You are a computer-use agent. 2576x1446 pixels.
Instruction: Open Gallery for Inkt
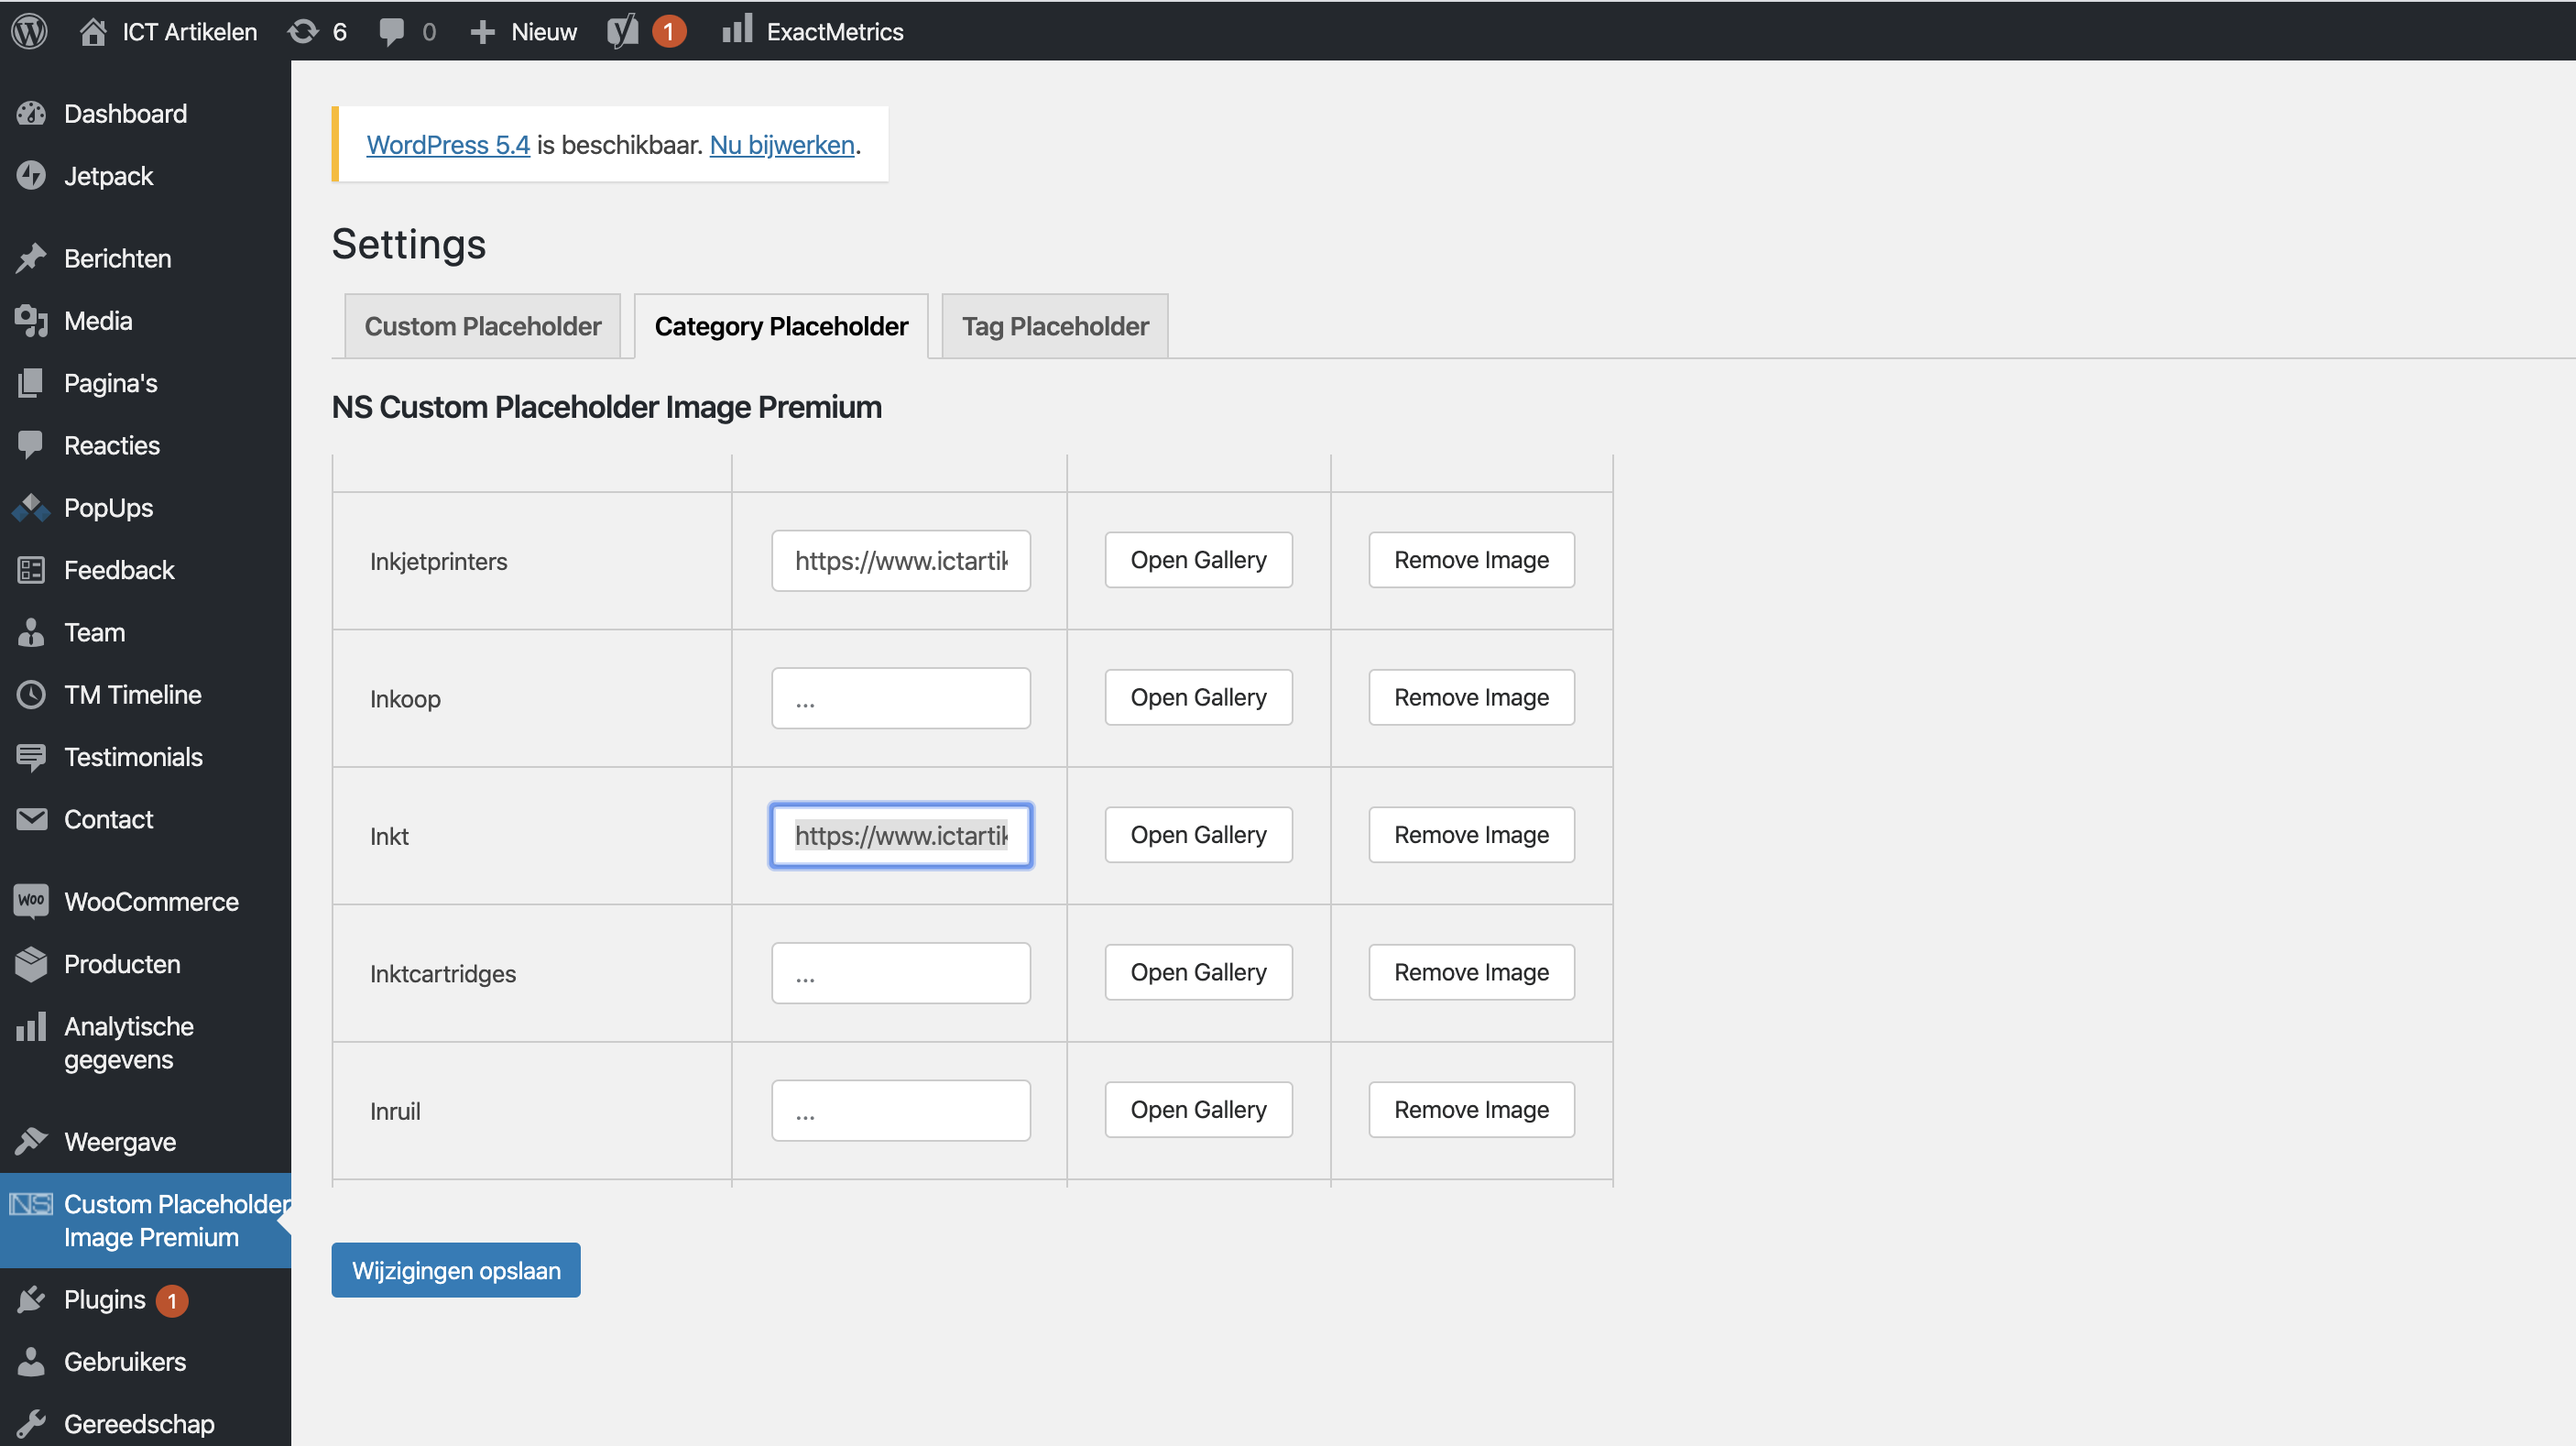point(1198,834)
